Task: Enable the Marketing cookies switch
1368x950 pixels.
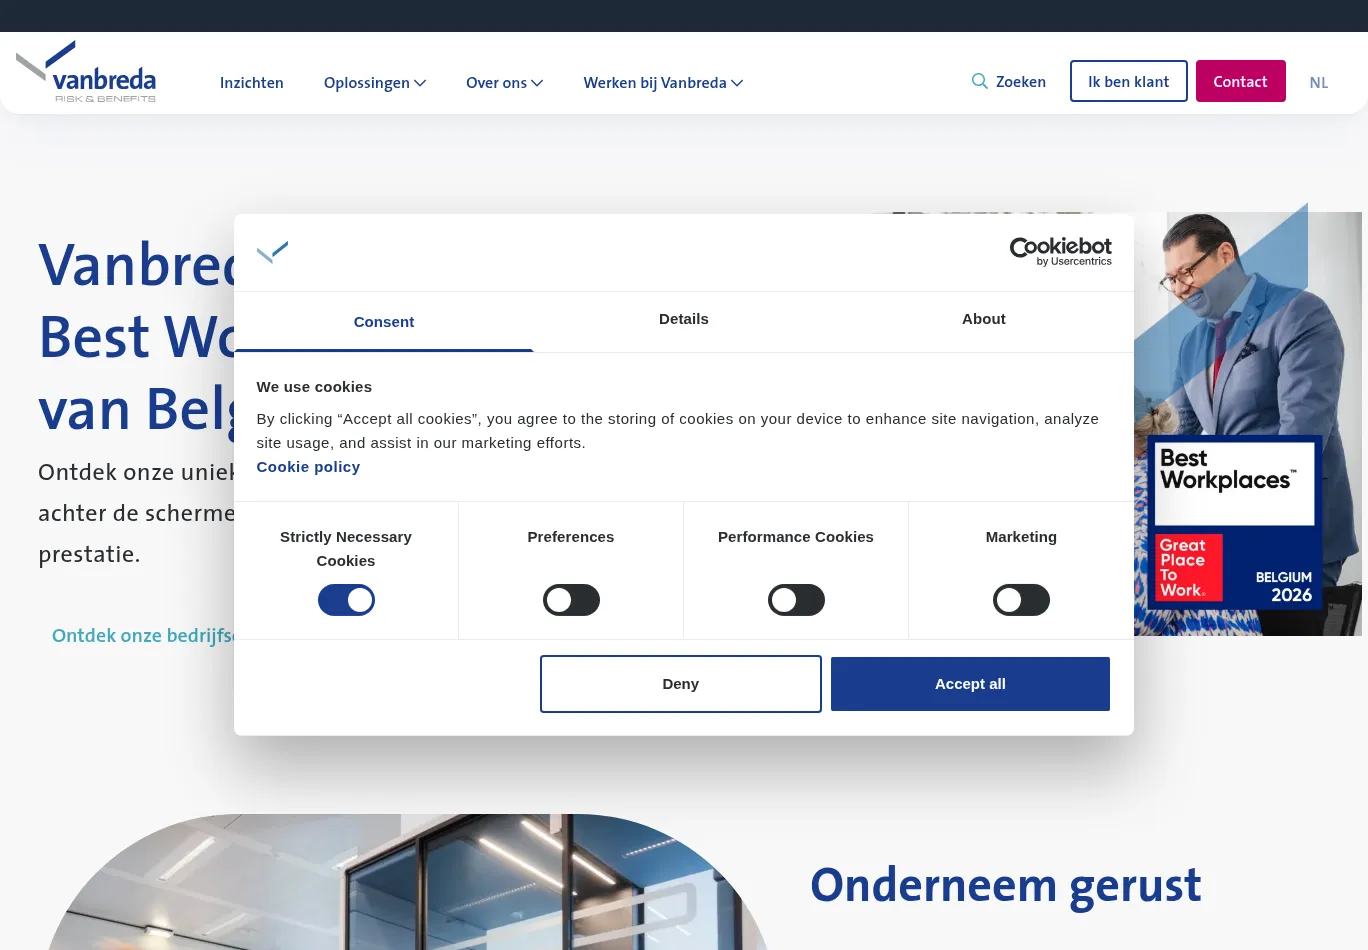Action: tap(1021, 600)
